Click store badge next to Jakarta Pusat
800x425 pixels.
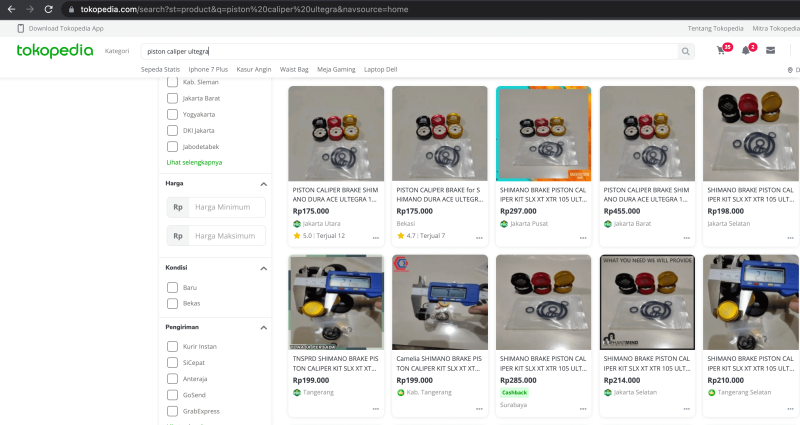click(504, 223)
